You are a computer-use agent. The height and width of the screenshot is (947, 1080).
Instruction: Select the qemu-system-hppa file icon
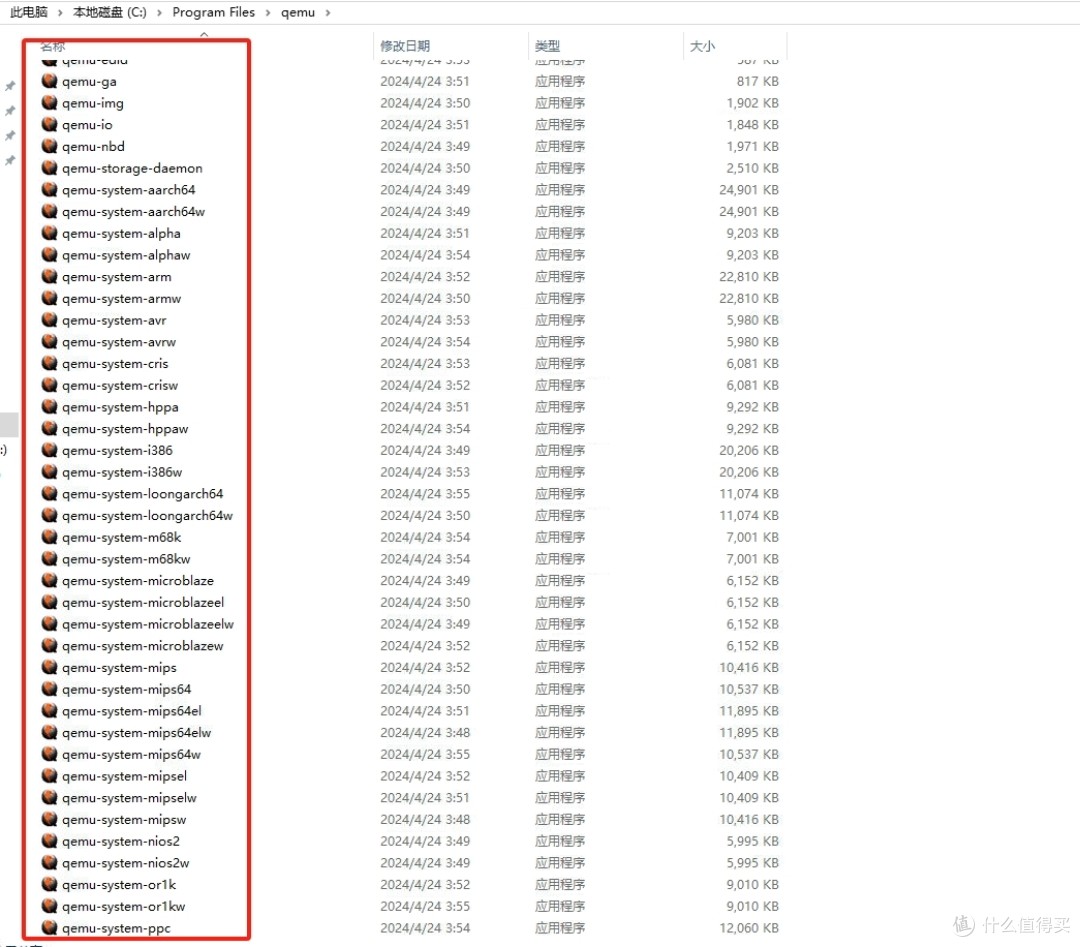(x=49, y=406)
